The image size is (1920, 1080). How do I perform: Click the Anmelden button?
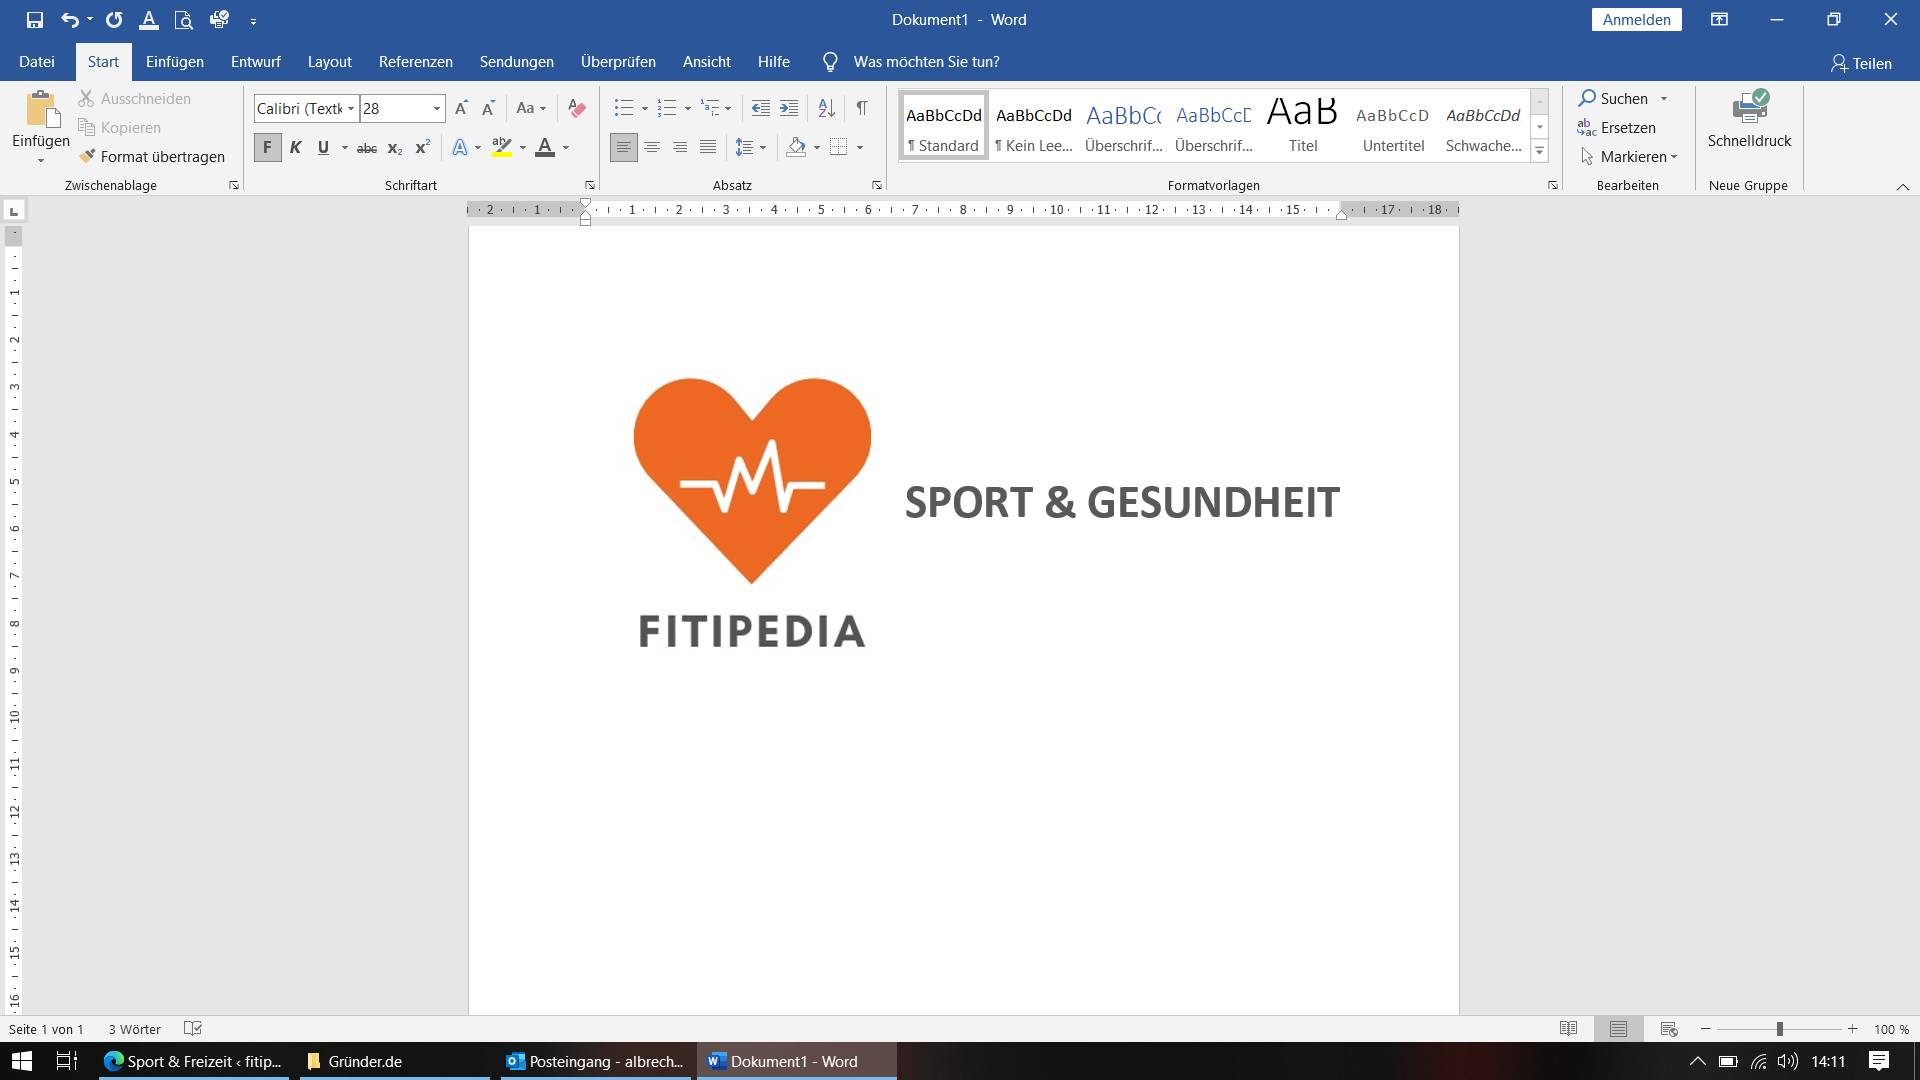click(x=1636, y=20)
